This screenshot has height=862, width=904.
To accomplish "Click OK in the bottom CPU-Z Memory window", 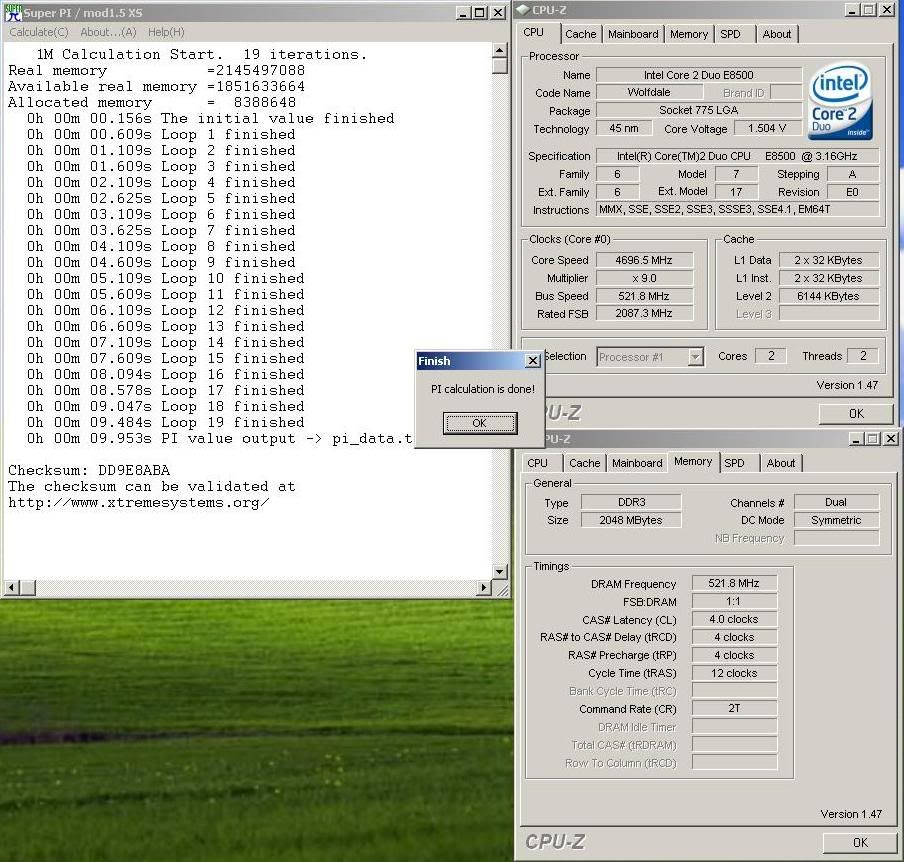I will pos(860,842).
